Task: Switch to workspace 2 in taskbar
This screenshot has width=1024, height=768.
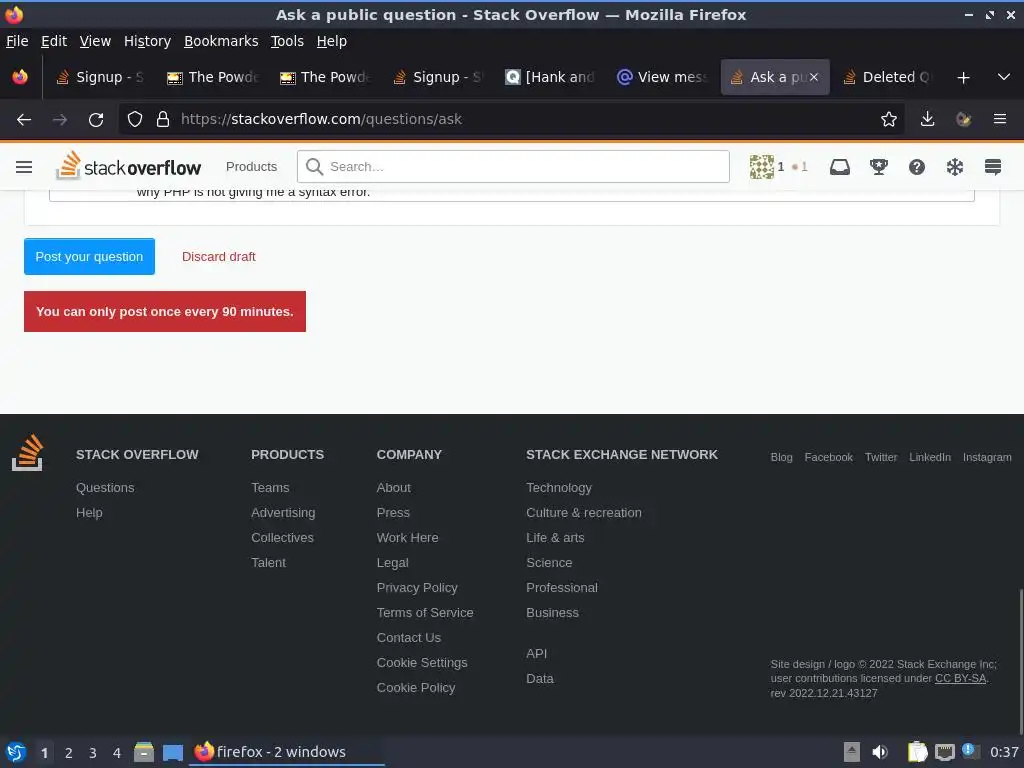Action: point(69,753)
